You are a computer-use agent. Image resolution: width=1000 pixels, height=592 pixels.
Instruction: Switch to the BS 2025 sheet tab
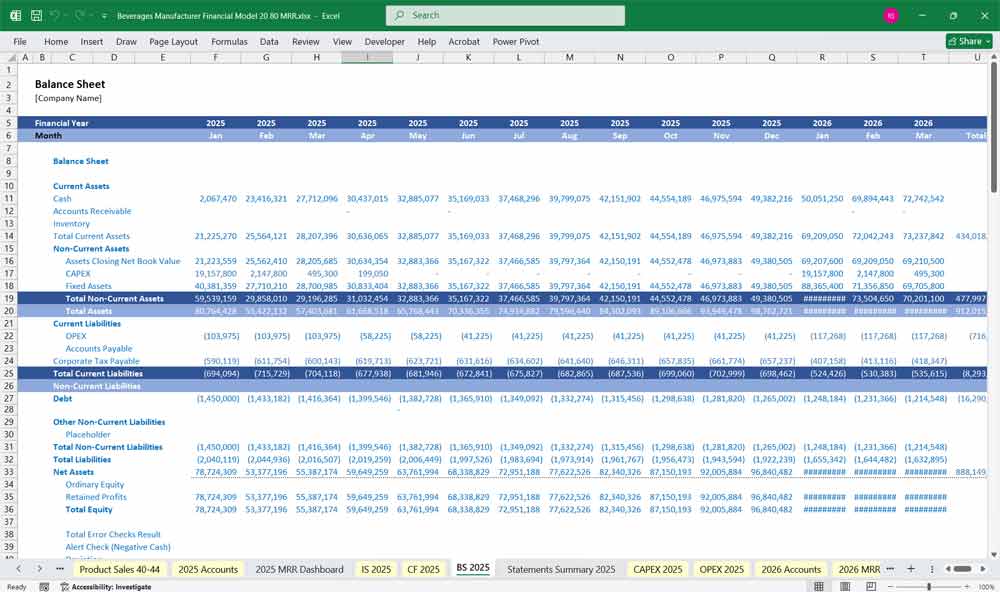click(473, 568)
